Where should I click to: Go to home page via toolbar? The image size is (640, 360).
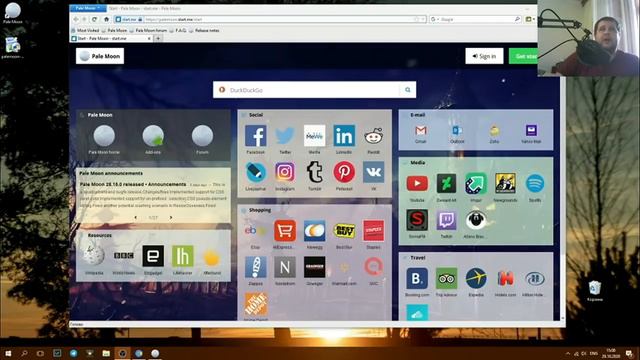pyautogui.click(x=106, y=19)
